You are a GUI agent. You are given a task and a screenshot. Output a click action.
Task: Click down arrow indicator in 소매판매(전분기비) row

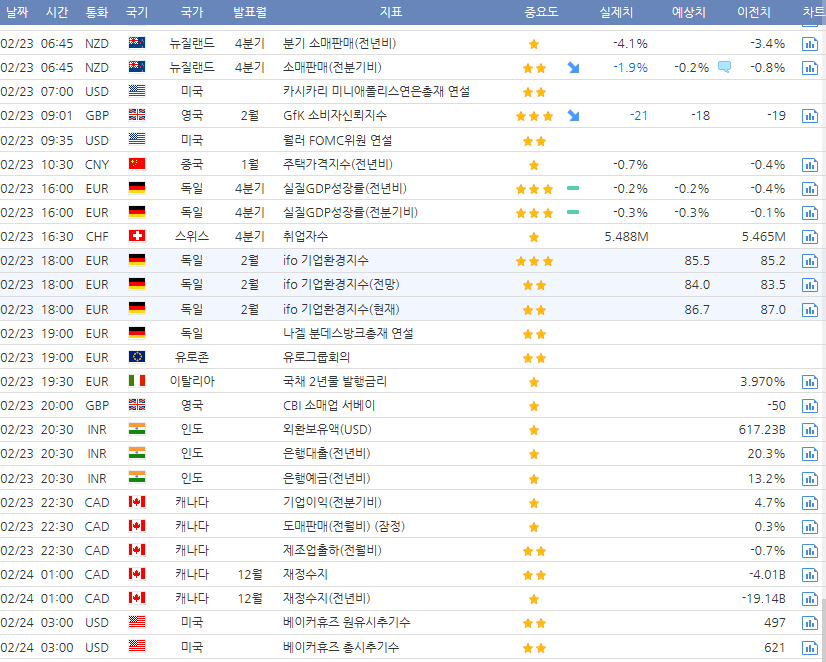point(573,67)
